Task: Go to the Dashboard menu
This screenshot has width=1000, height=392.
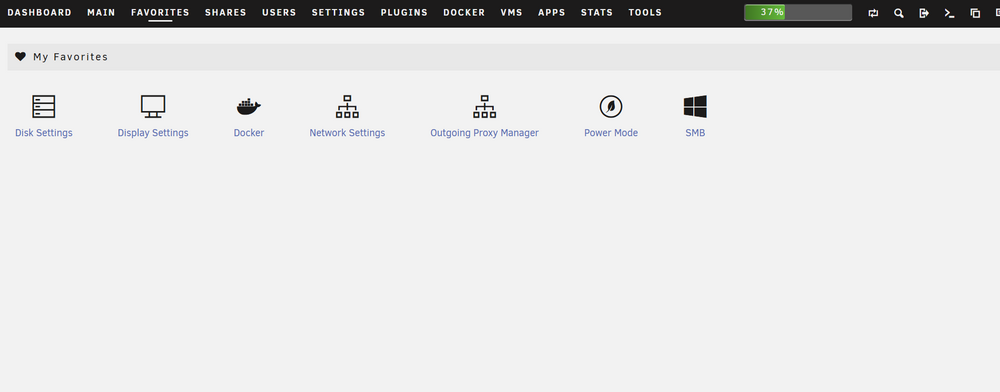Action: tap(40, 13)
